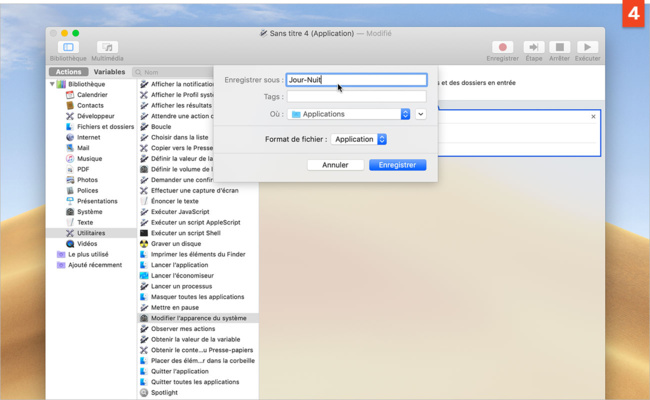Expand the save dialog with chevron
This screenshot has width=650, height=400.
coord(420,114)
